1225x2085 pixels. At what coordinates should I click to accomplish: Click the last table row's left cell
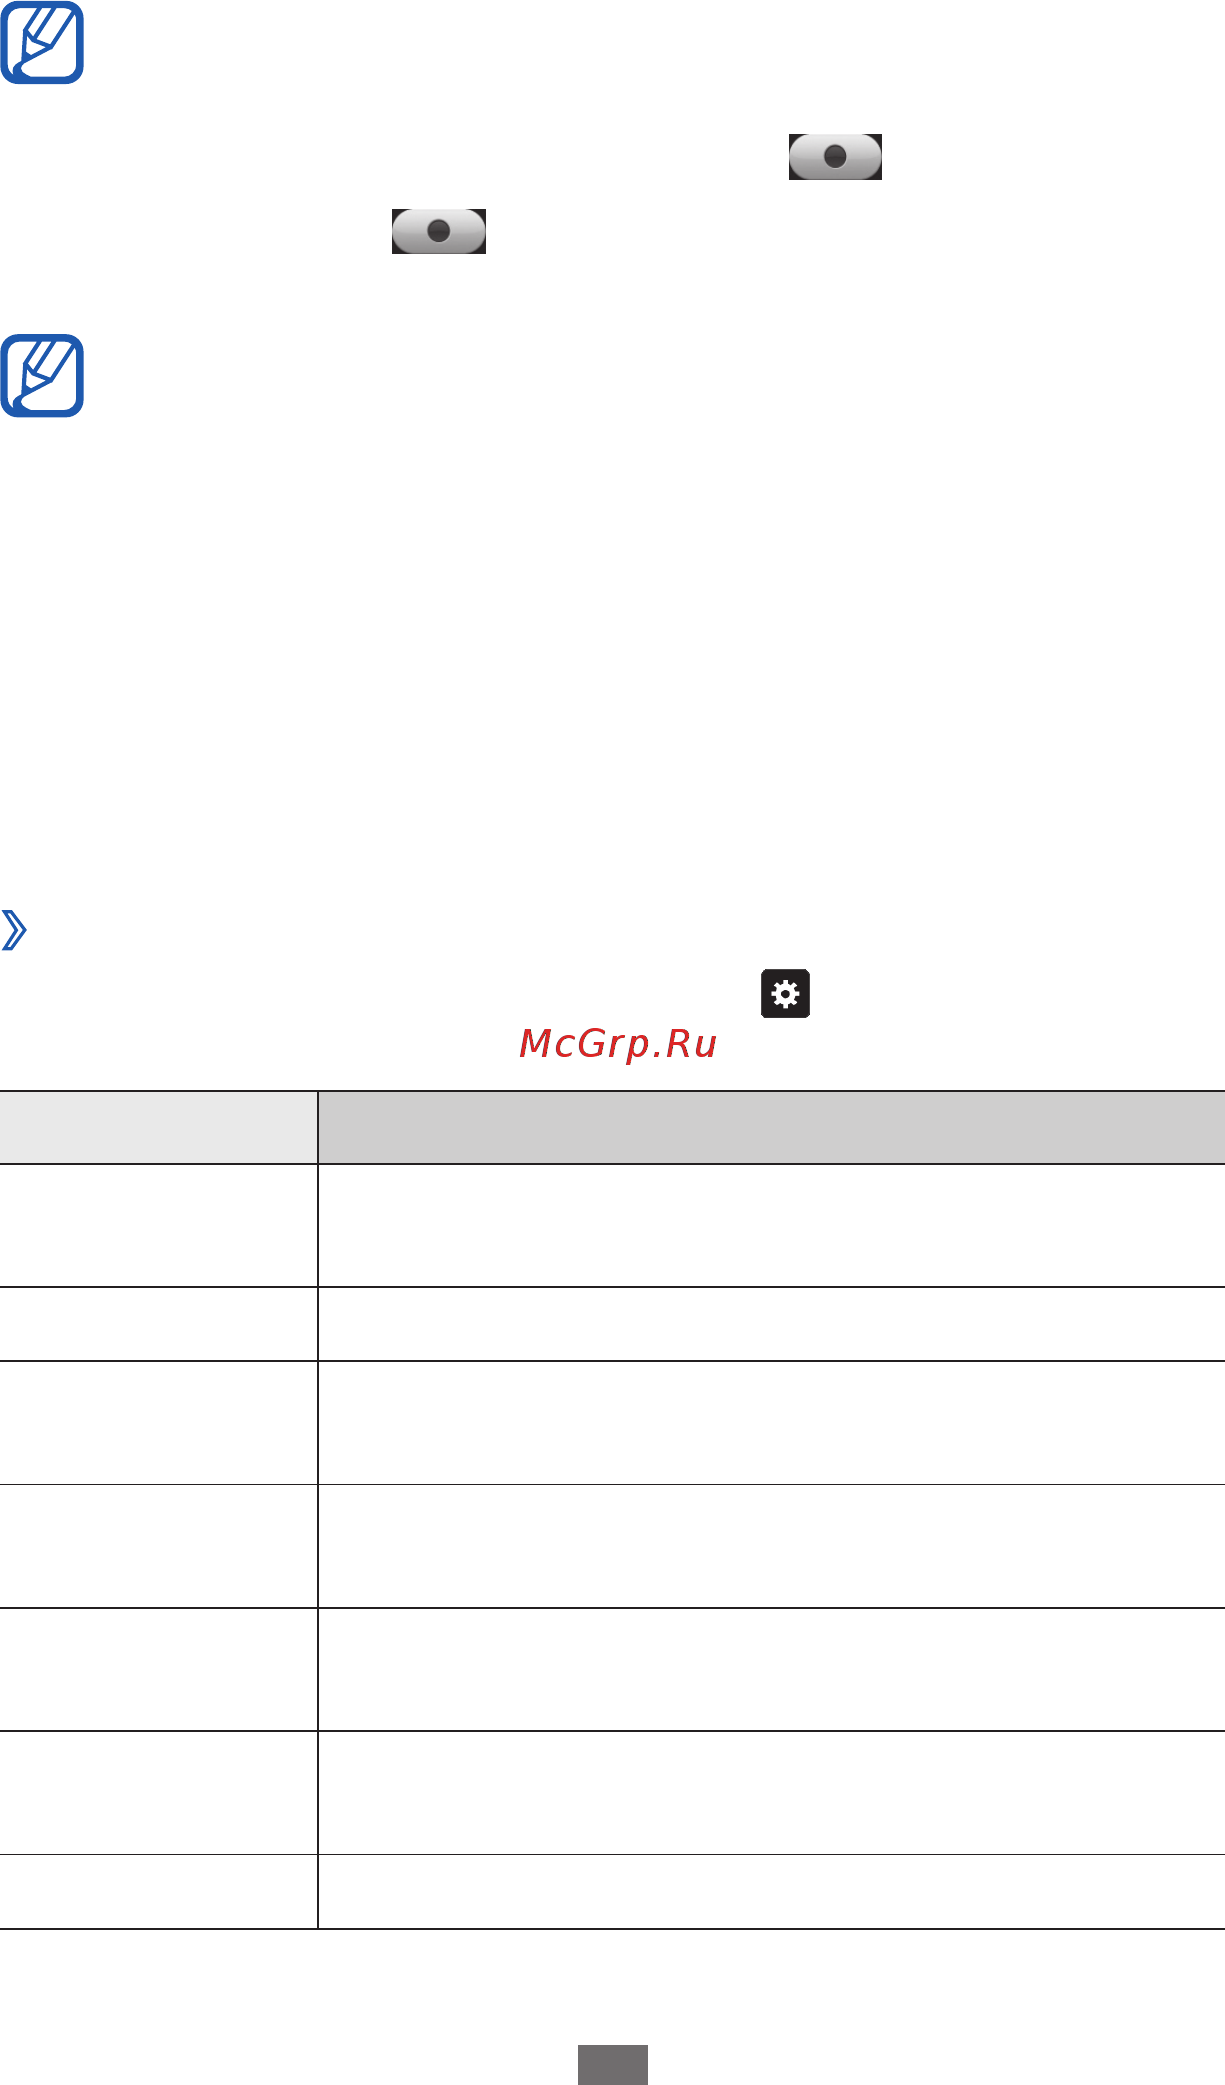pyautogui.click(x=158, y=1892)
